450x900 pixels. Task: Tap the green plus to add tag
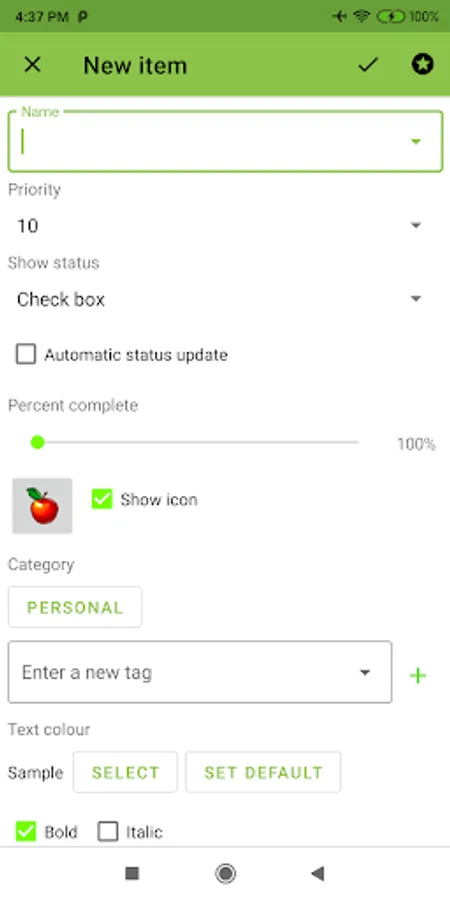418,676
